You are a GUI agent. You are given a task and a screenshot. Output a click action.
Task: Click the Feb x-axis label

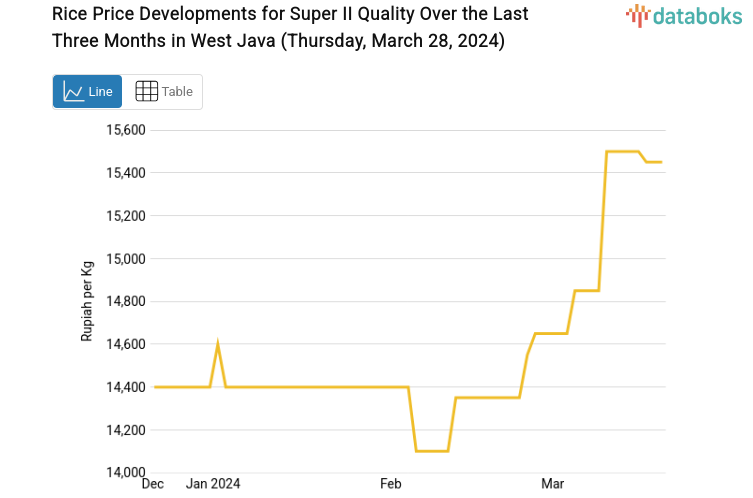coord(391,484)
